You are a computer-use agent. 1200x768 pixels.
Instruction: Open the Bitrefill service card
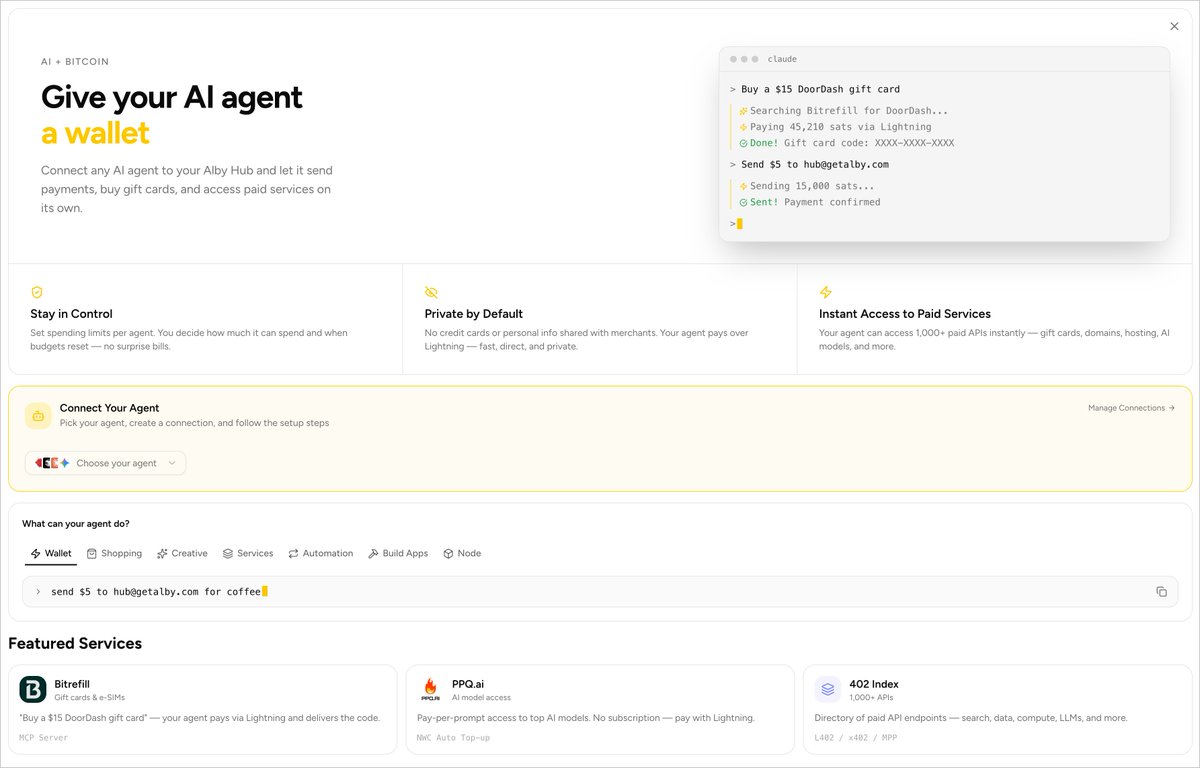[203, 709]
